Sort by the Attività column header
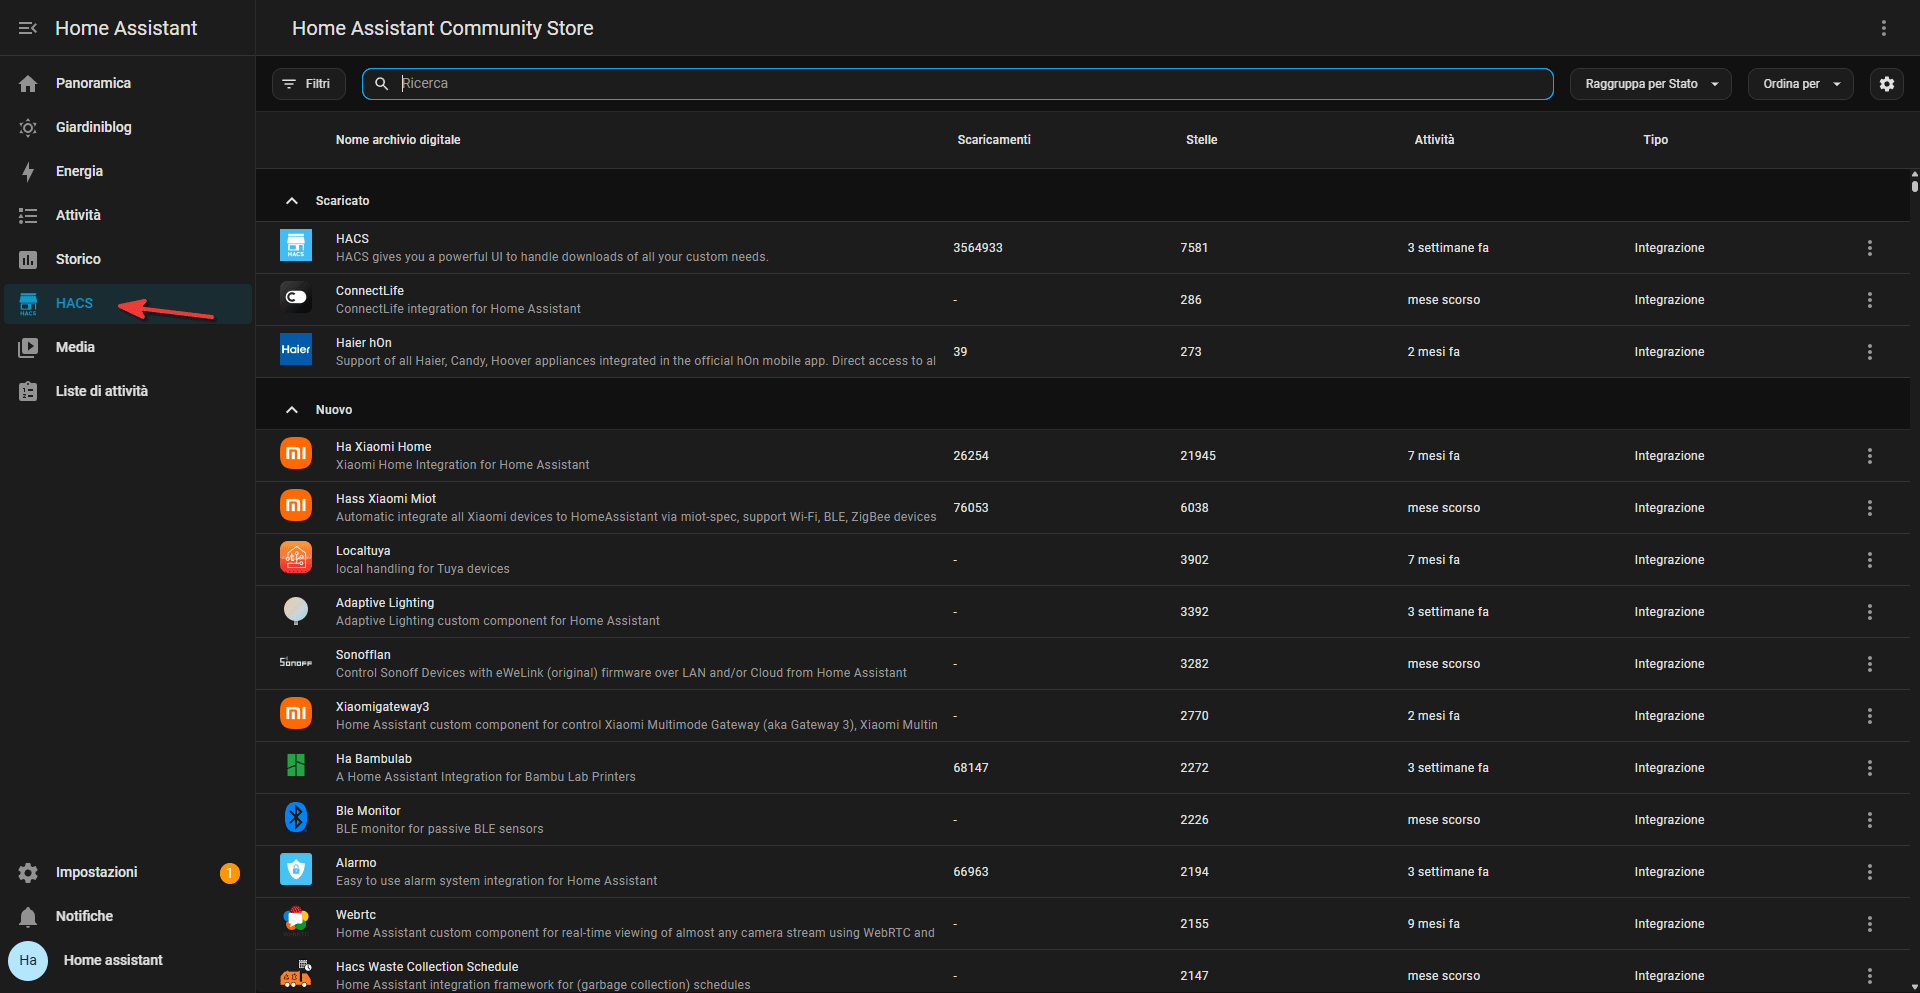The image size is (1920, 993). click(x=1434, y=140)
